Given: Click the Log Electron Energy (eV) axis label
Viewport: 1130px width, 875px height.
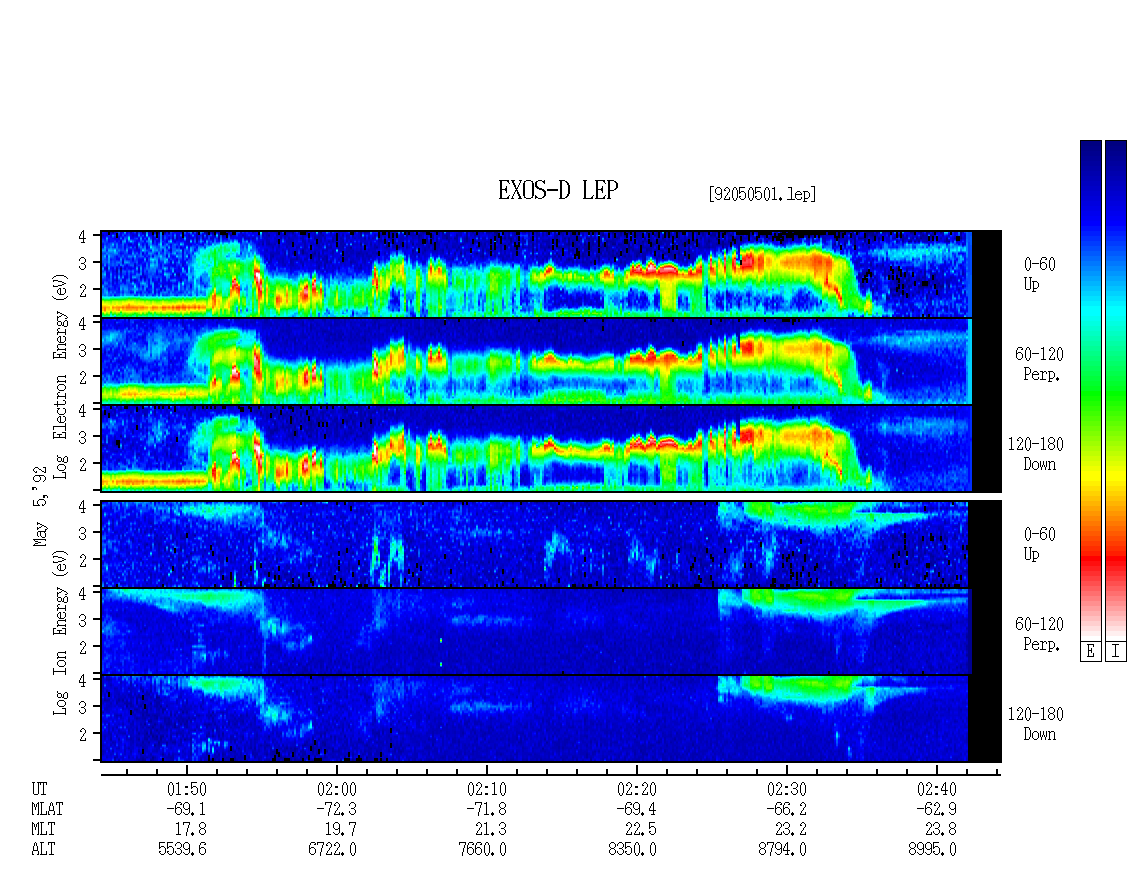Looking at the screenshot, I should (x=60, y=376).
